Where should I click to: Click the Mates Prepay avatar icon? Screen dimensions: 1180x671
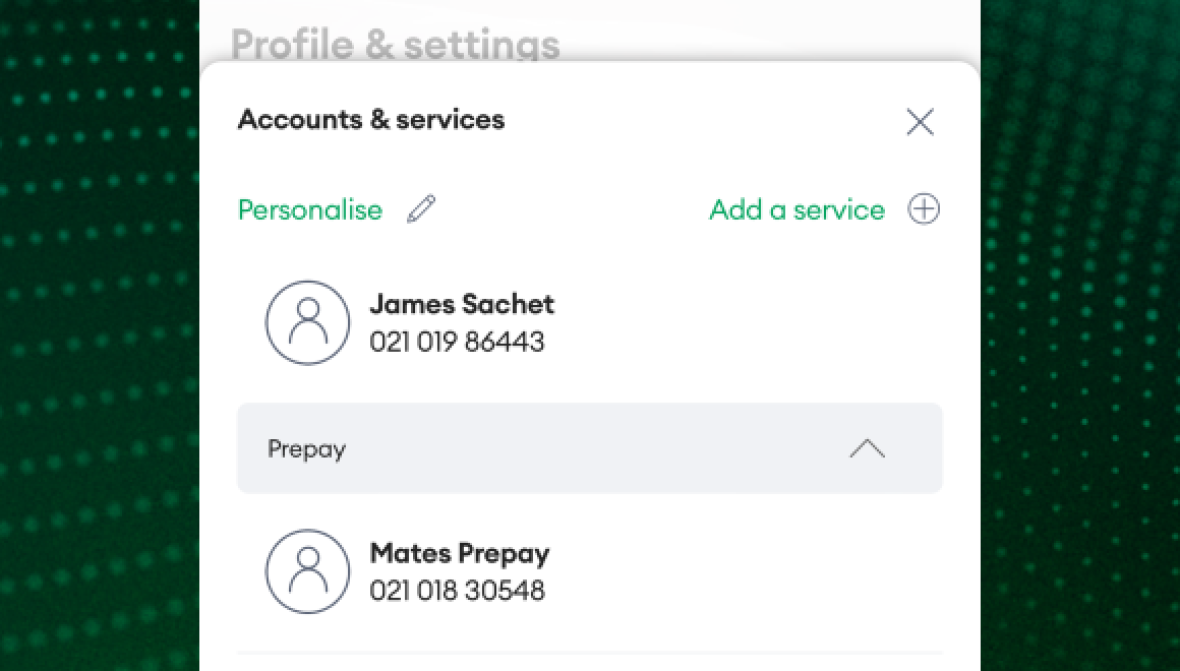tap(307, 571)
